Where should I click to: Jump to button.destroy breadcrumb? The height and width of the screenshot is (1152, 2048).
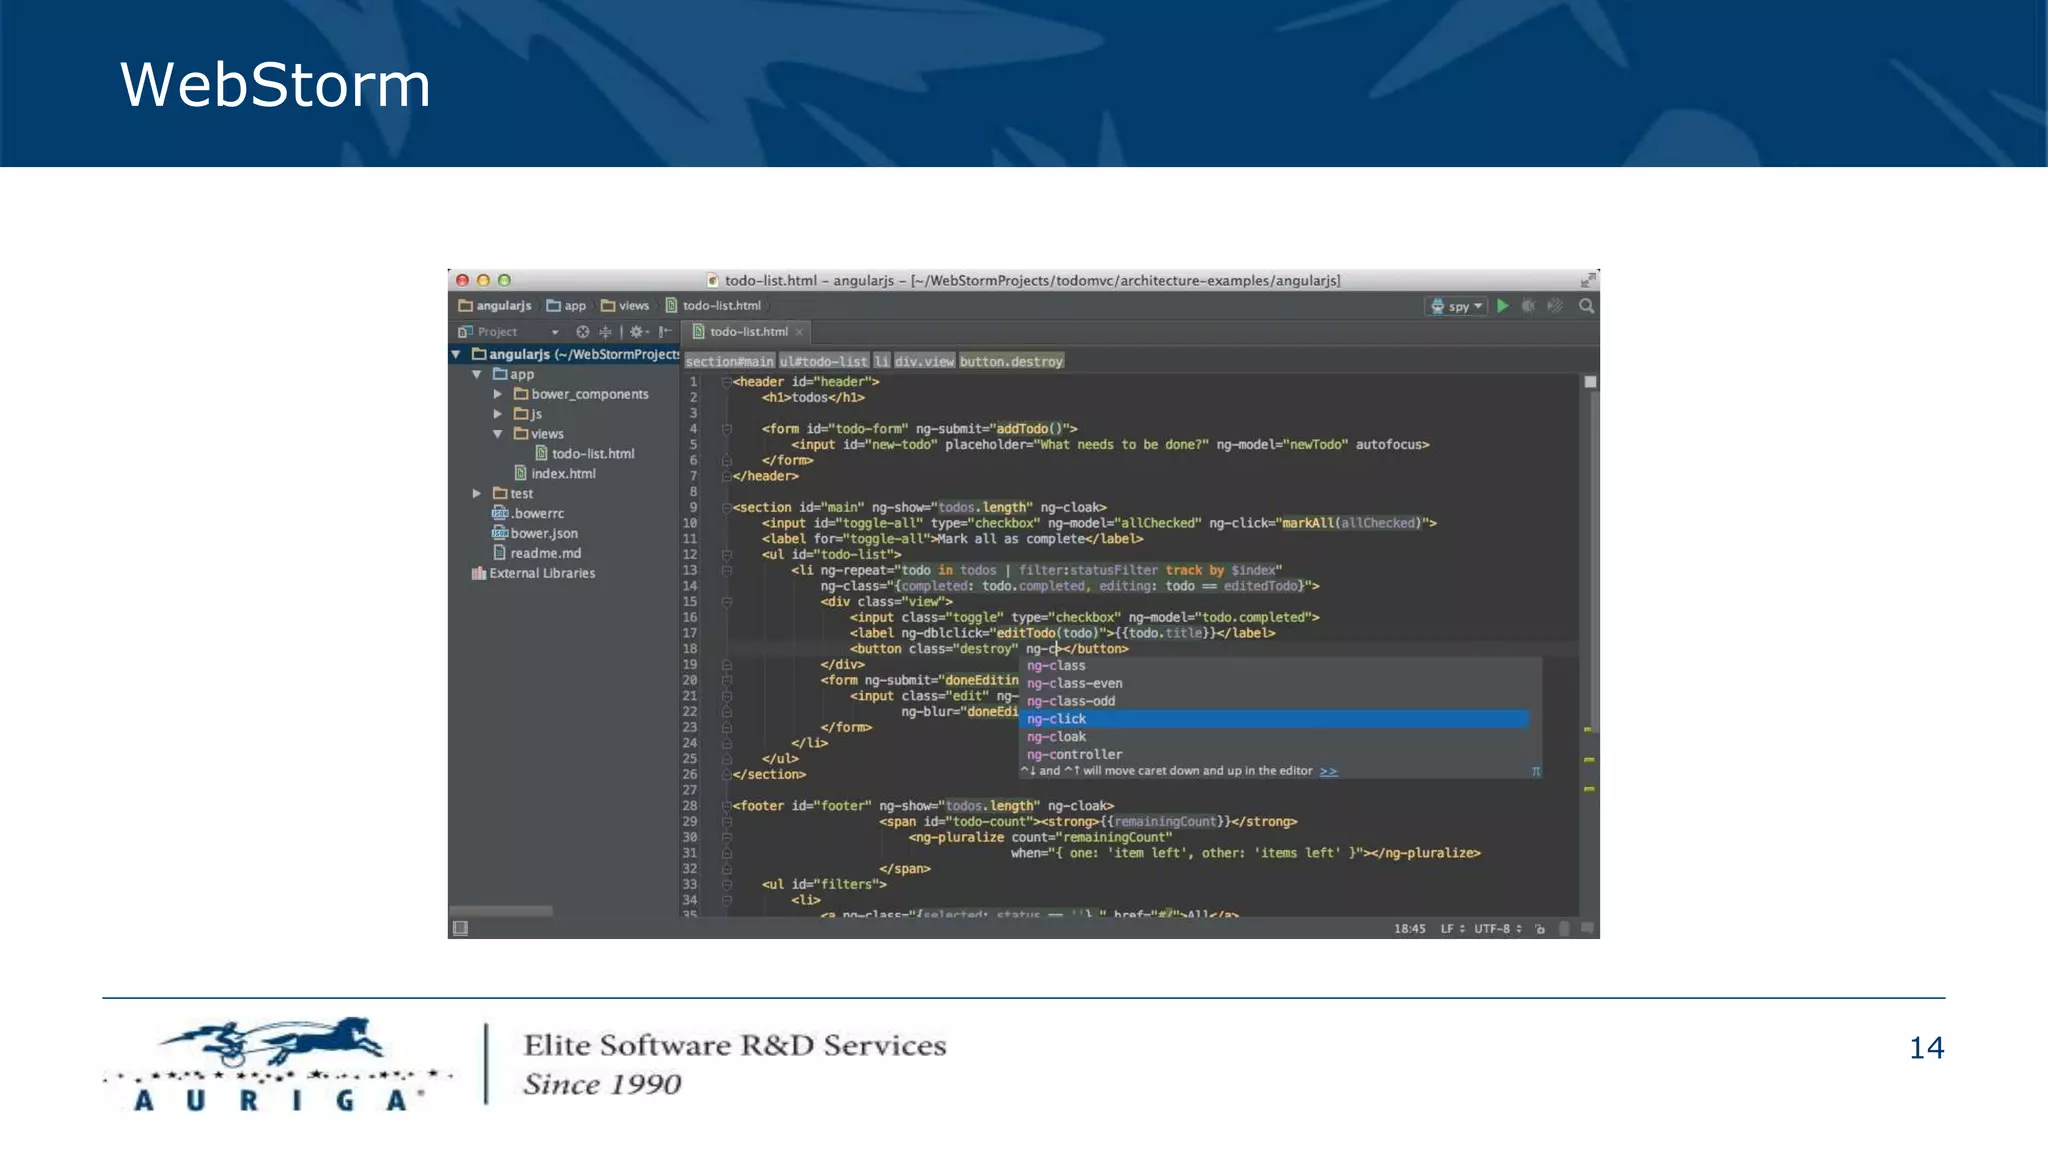(x=1012, y=362)
